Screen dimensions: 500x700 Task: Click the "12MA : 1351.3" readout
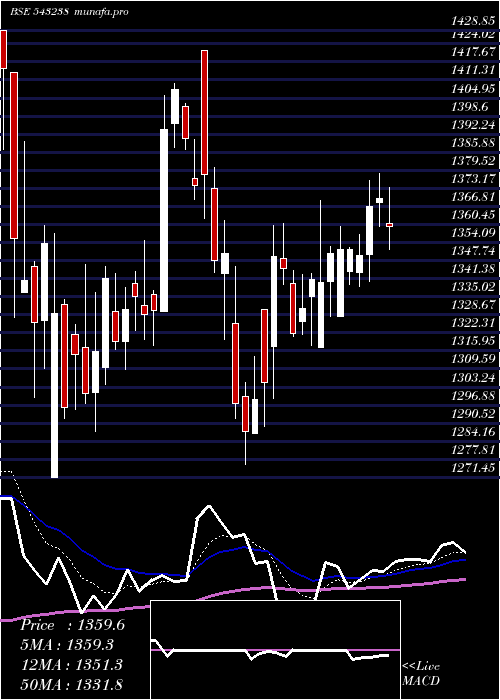click(x=72, y=665)
